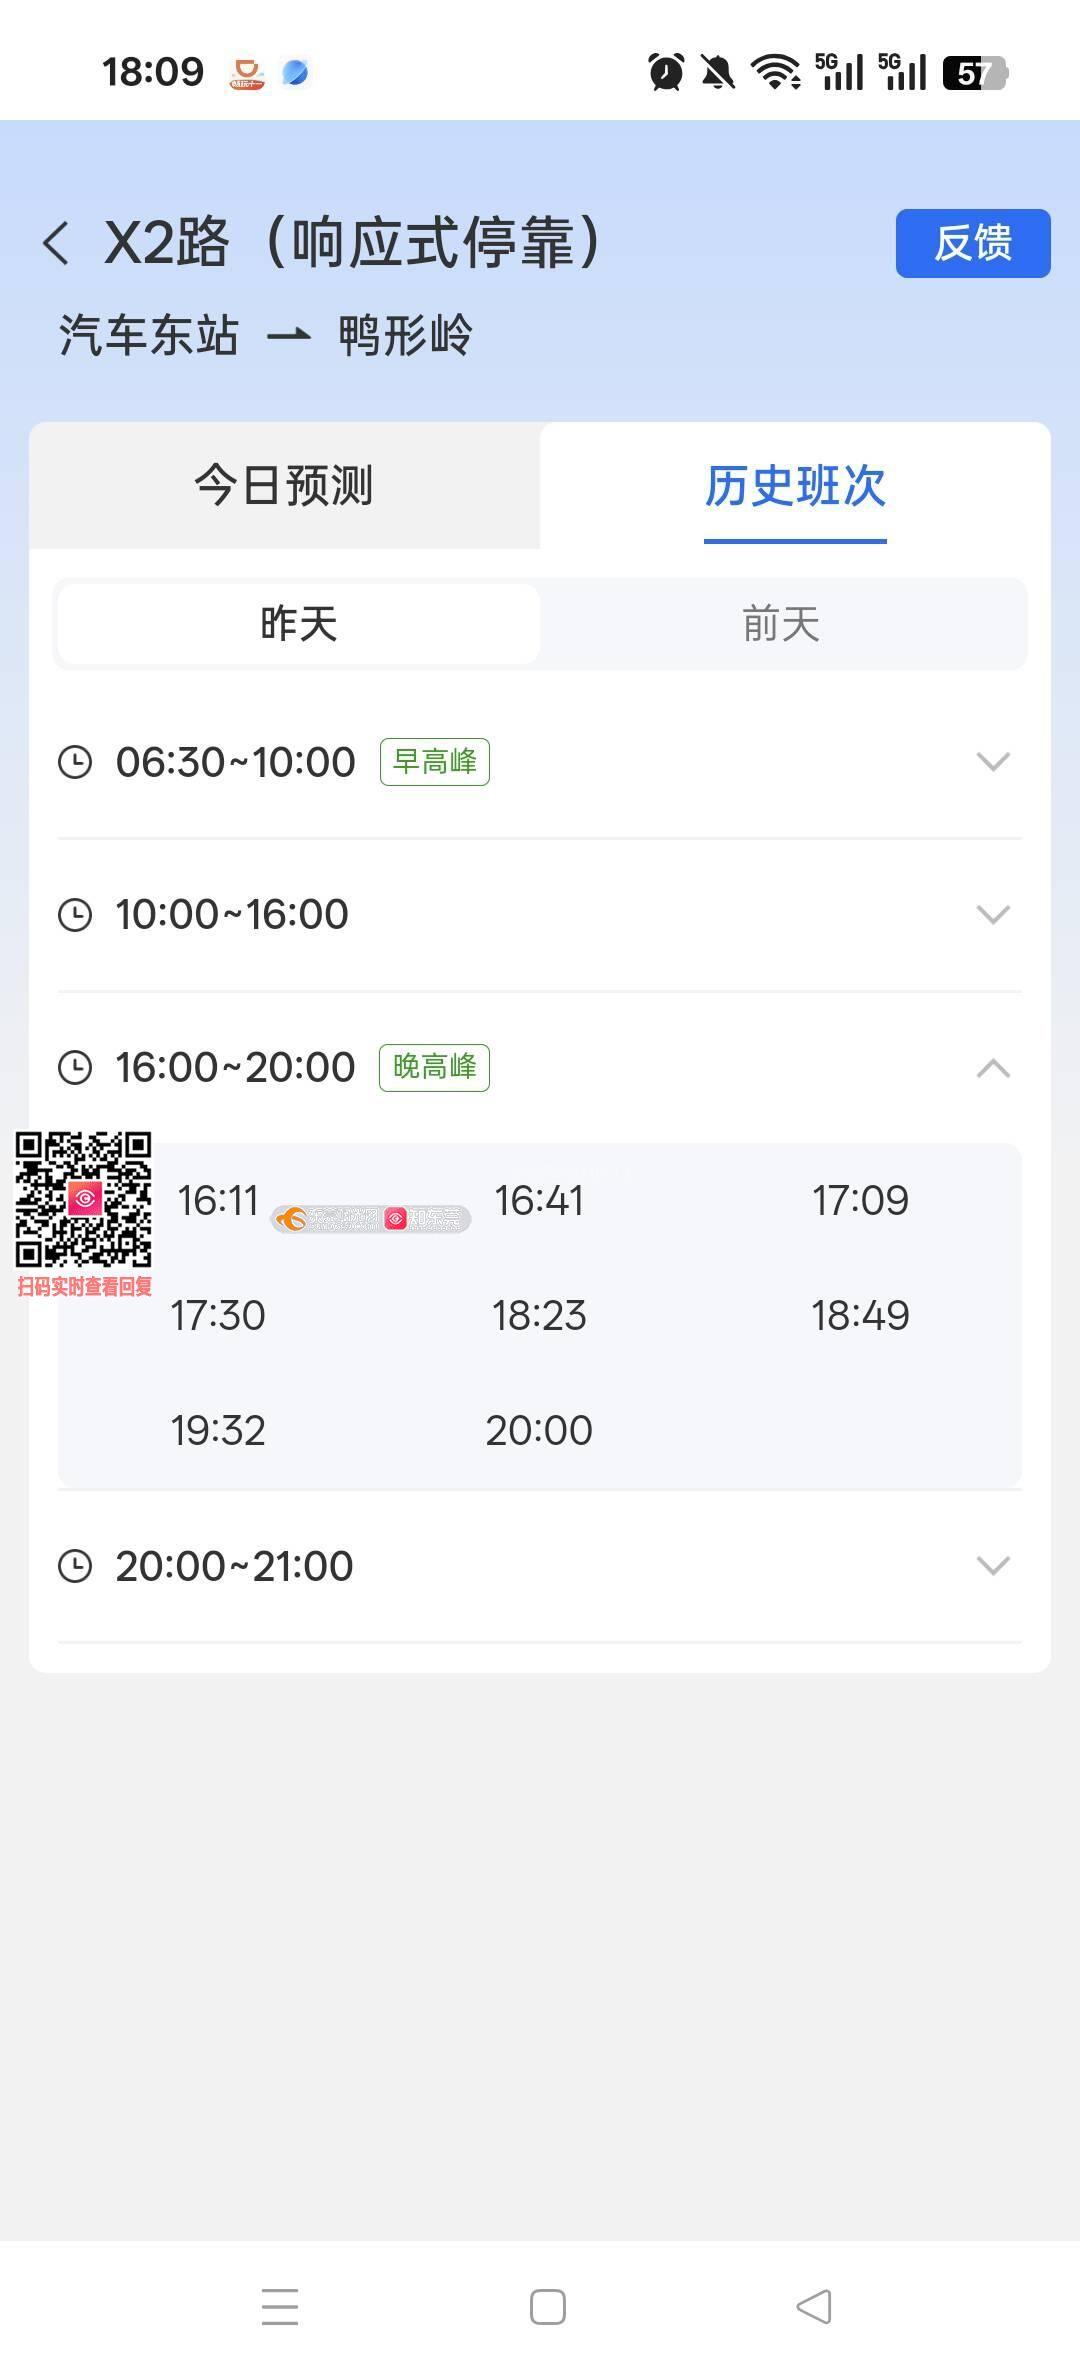Tap the 早高峰 tag
This screenshot has width=1080, height=2373.
434,762
